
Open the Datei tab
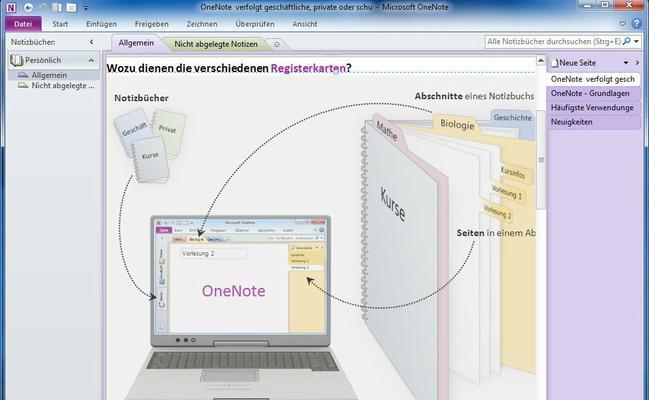pos(23,24)
